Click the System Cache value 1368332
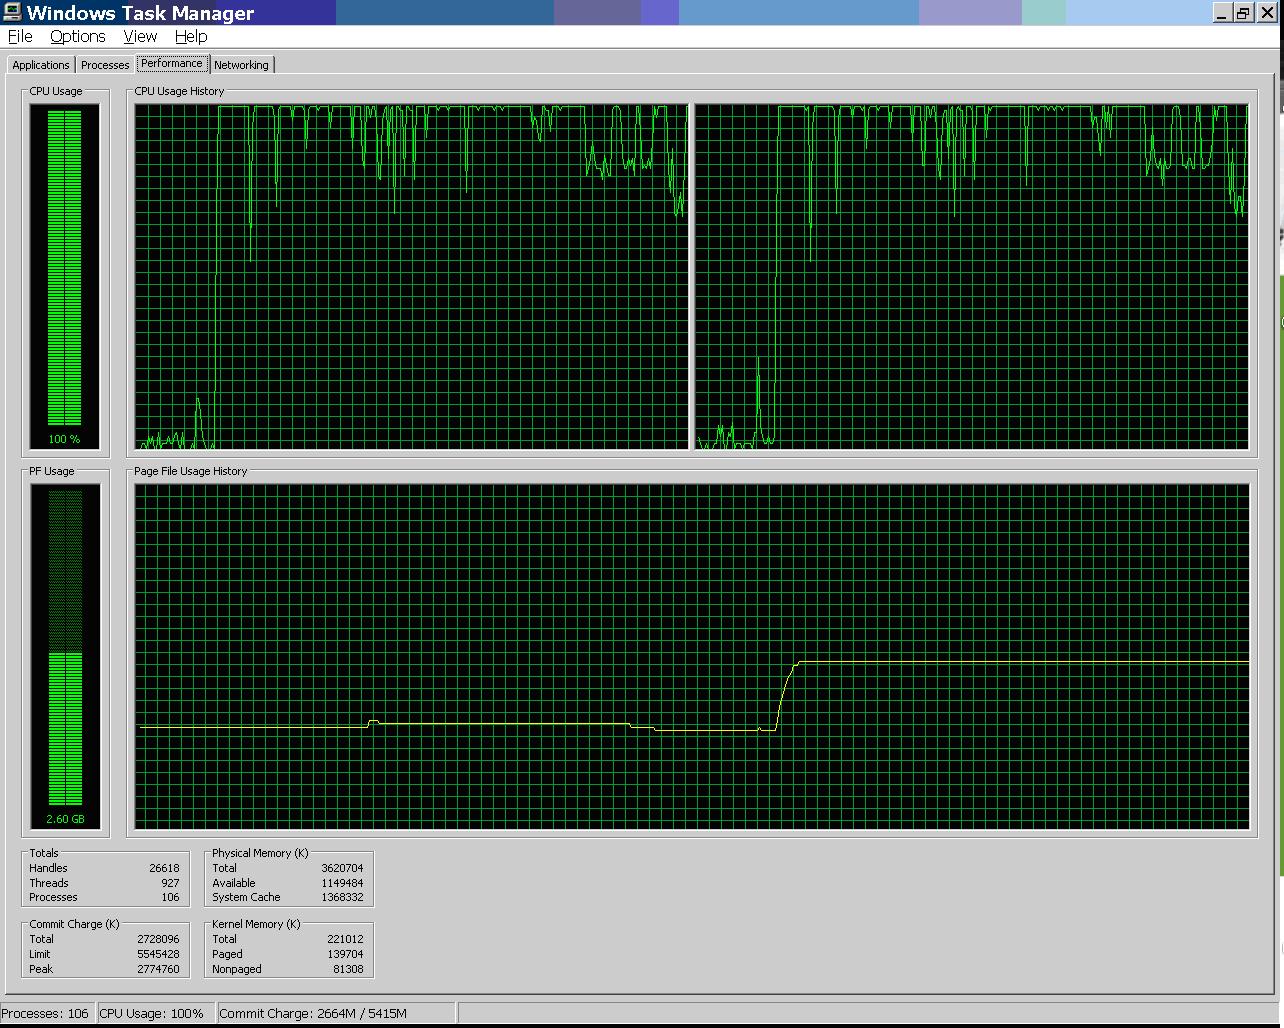 342,897
